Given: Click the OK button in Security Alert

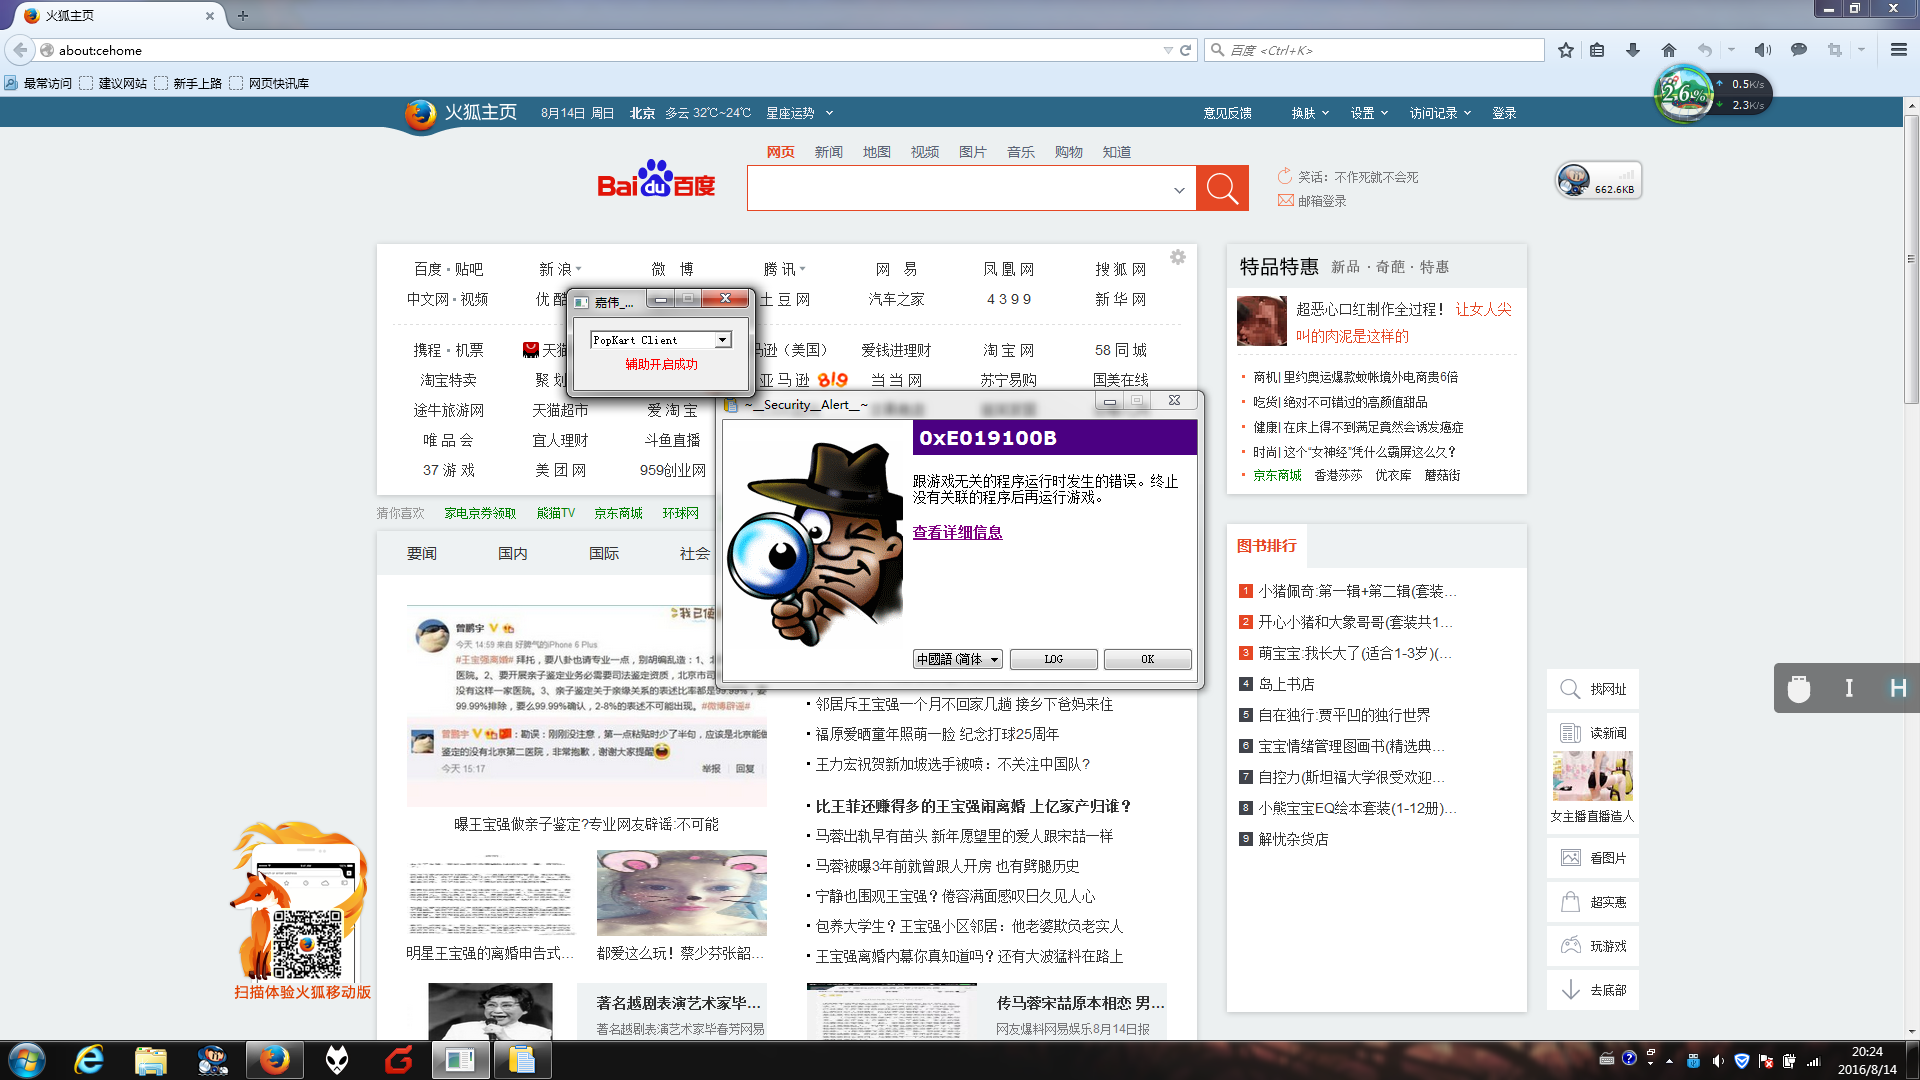Looking at the screenshot, I should pyautogui.click(x=1147, y=659).
